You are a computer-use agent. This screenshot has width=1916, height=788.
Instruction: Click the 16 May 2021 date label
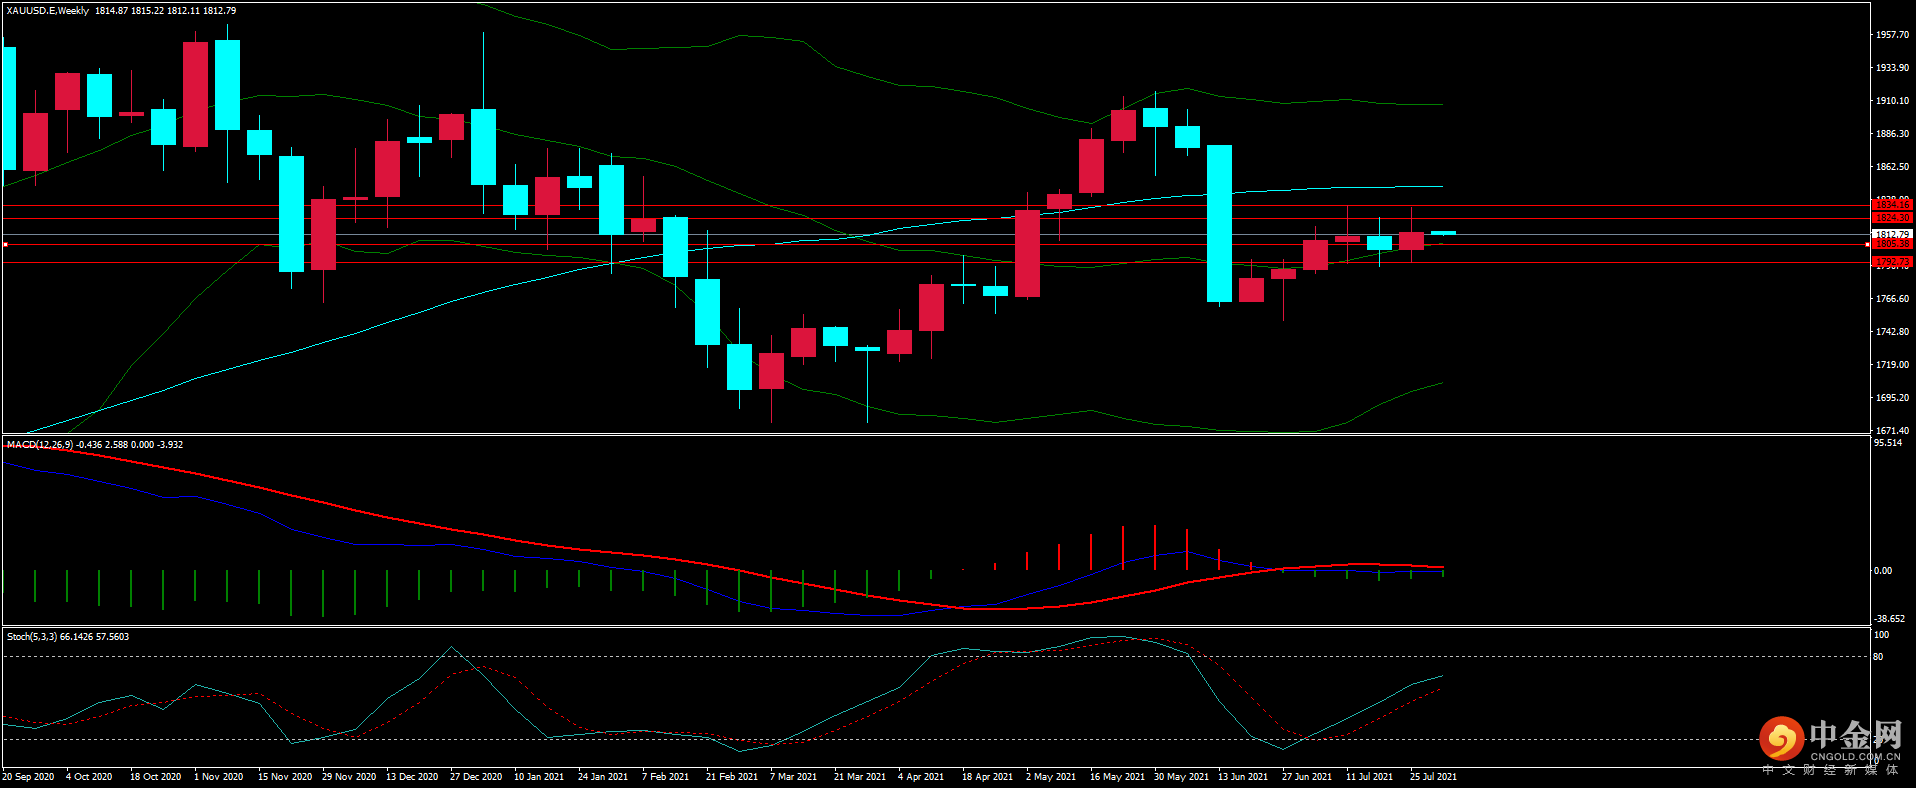tap(1118, 777)
